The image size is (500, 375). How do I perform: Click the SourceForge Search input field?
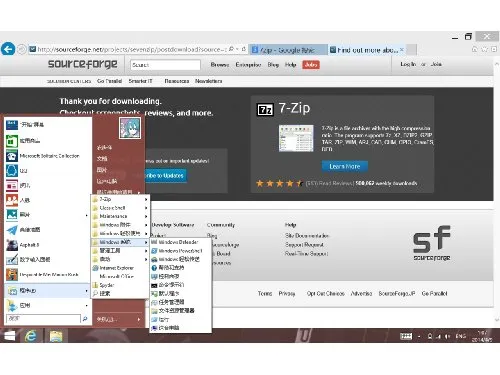(165, 65)
